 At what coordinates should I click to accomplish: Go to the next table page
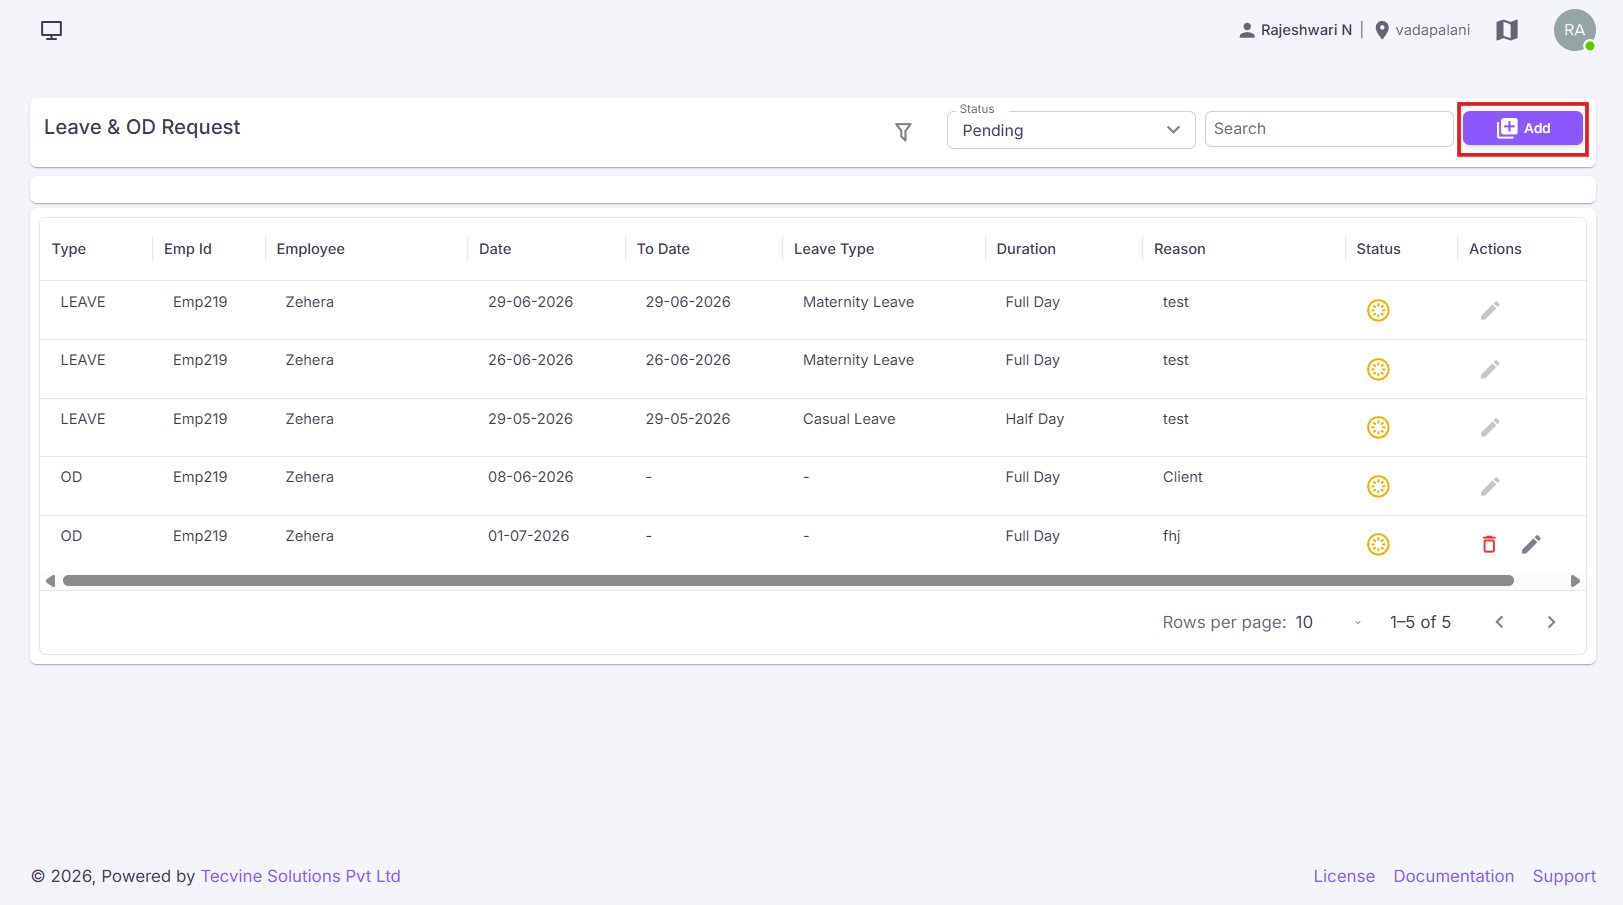click(x=1551, y=622)
